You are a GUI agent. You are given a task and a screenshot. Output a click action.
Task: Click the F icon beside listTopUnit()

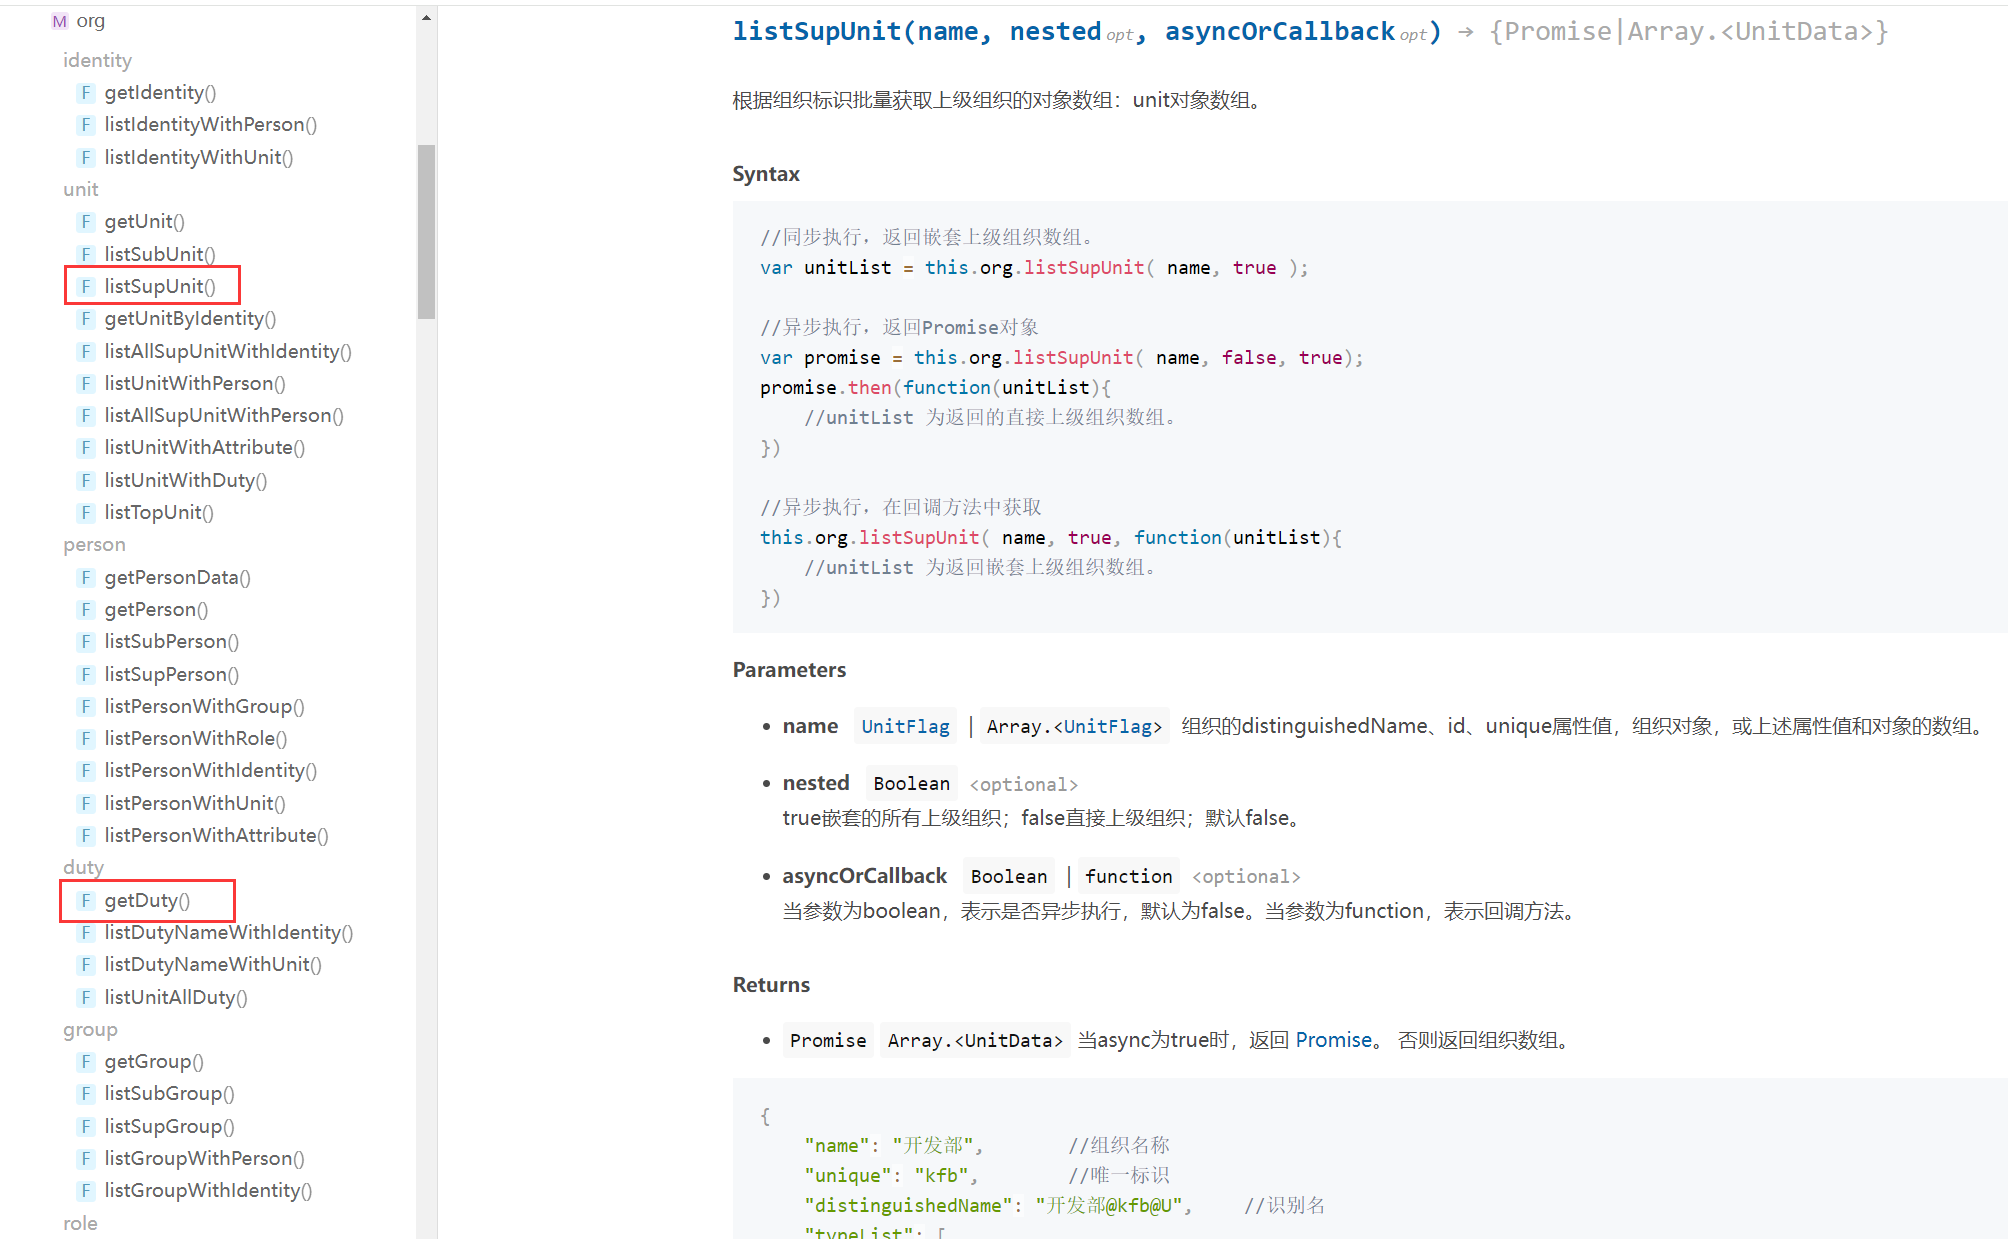coord(86,513)
